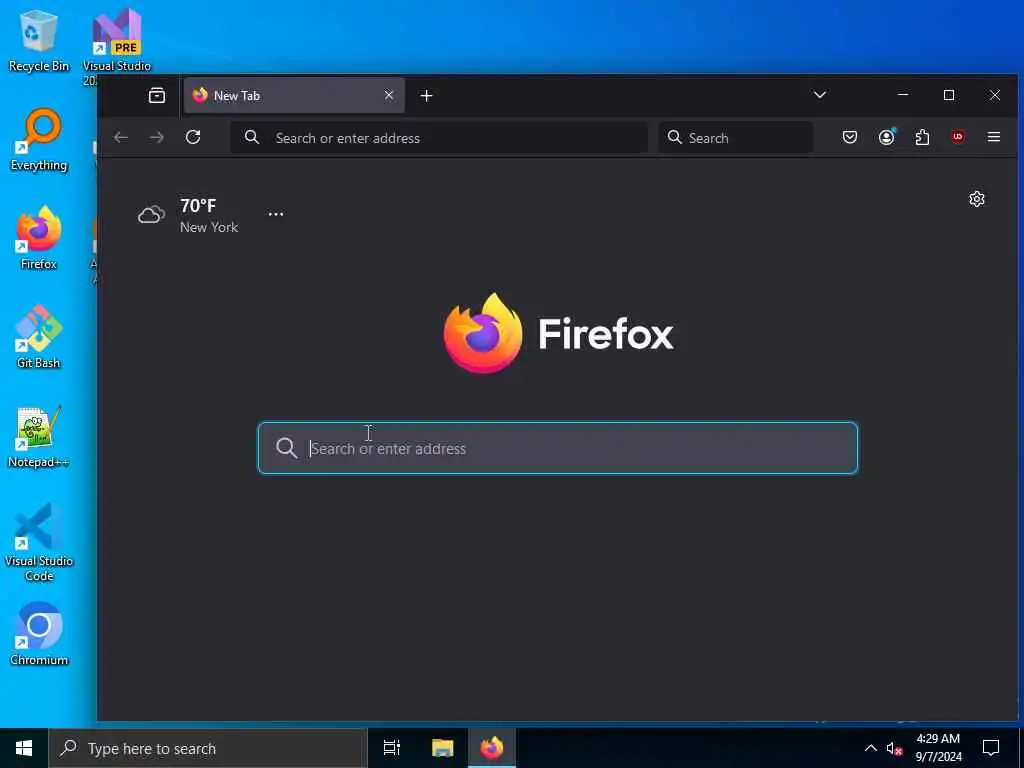Reload the current page
This screenshot has width=1024, height=768.
(x=193, y=137)
